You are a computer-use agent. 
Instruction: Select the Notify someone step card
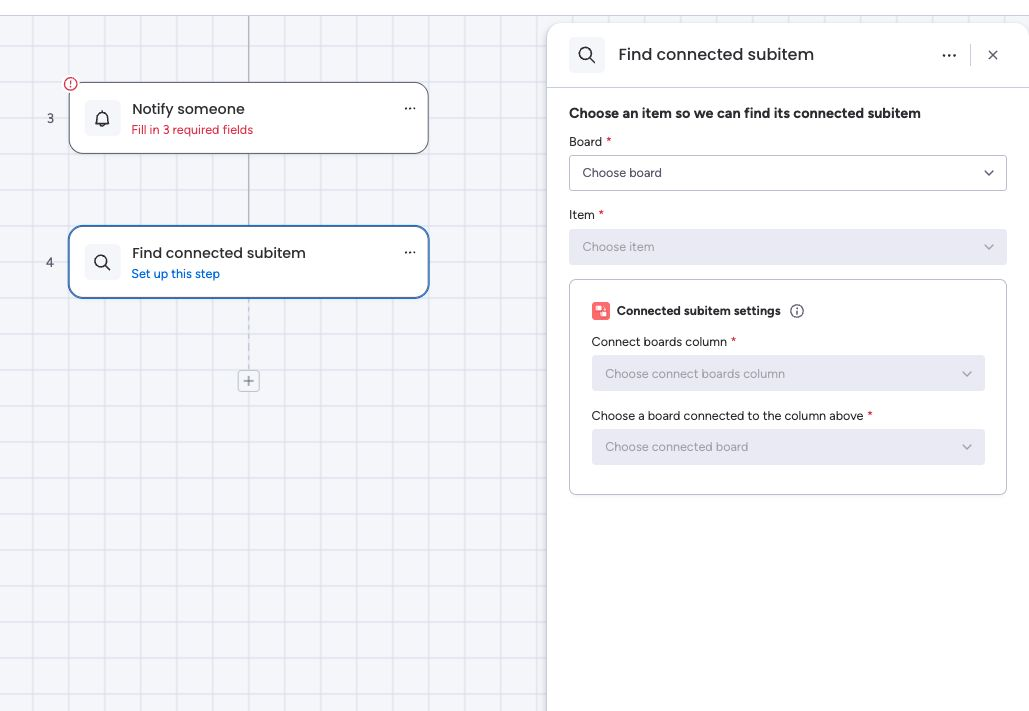pyautogui.click(x=248, y=118)
